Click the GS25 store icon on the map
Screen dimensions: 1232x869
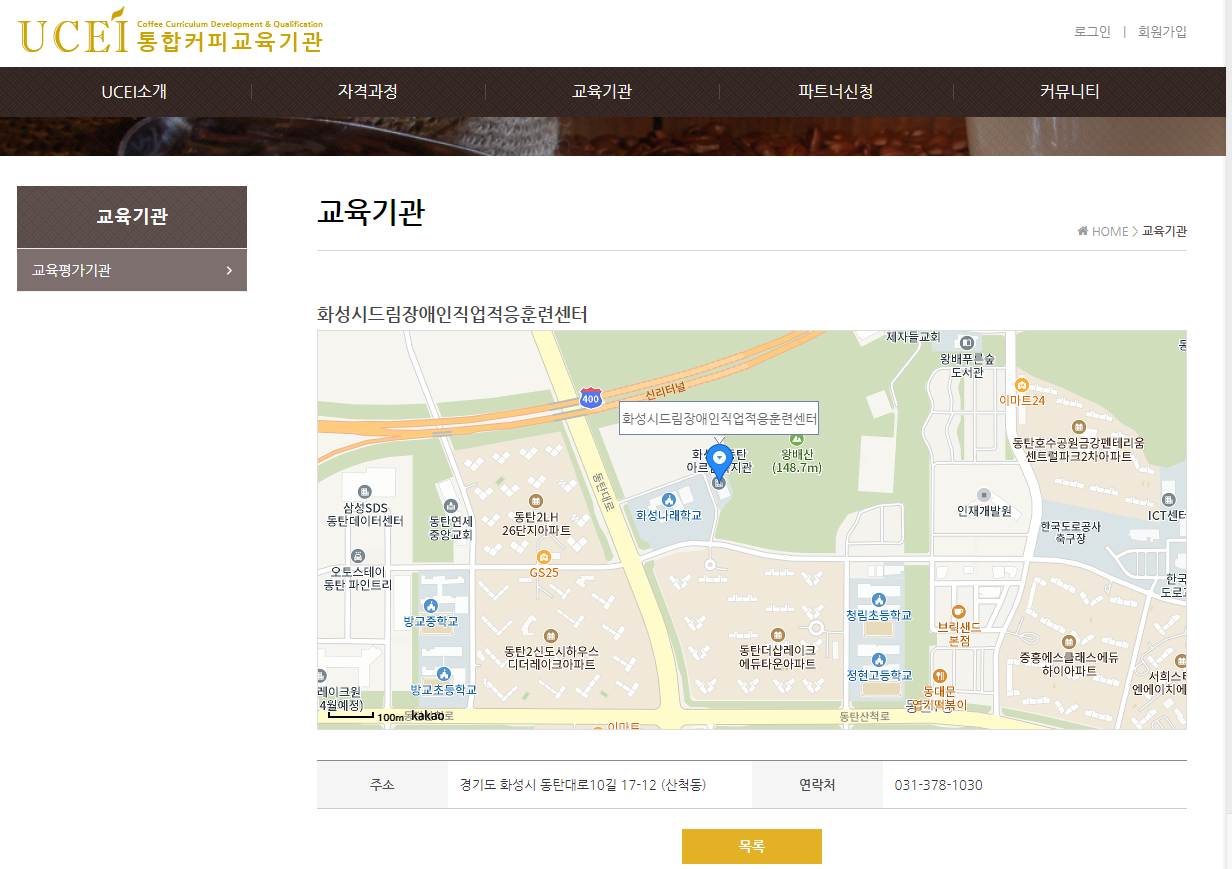[x=544, y=557]
